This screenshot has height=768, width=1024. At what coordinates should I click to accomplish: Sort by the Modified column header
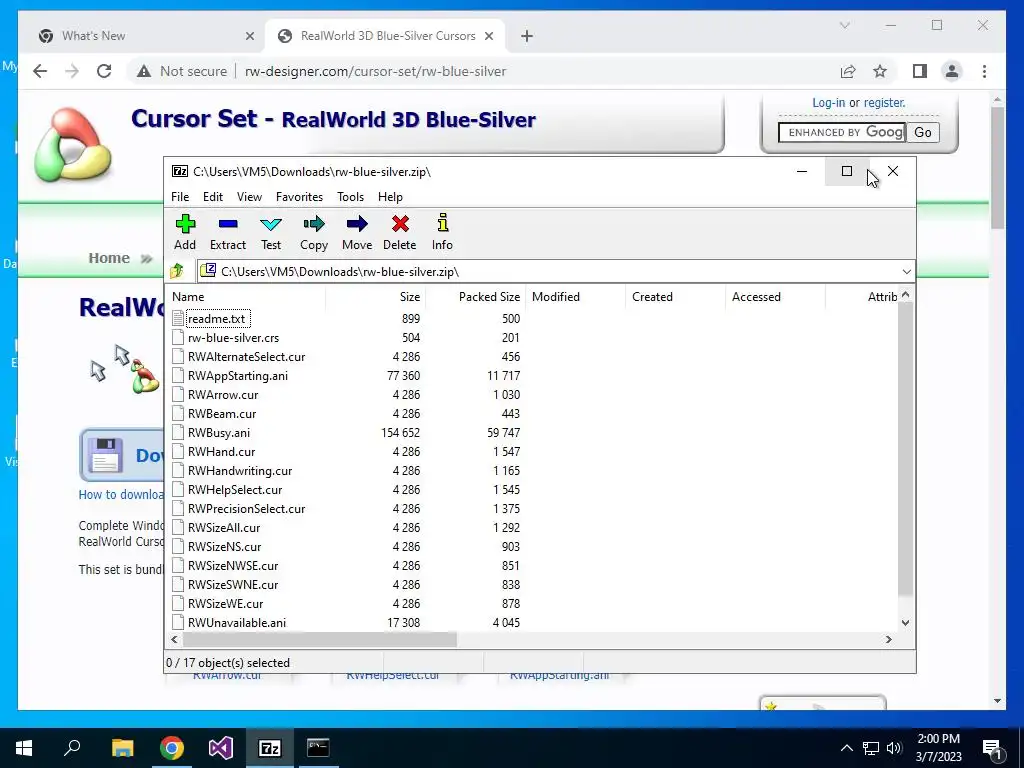pos(575,296)
